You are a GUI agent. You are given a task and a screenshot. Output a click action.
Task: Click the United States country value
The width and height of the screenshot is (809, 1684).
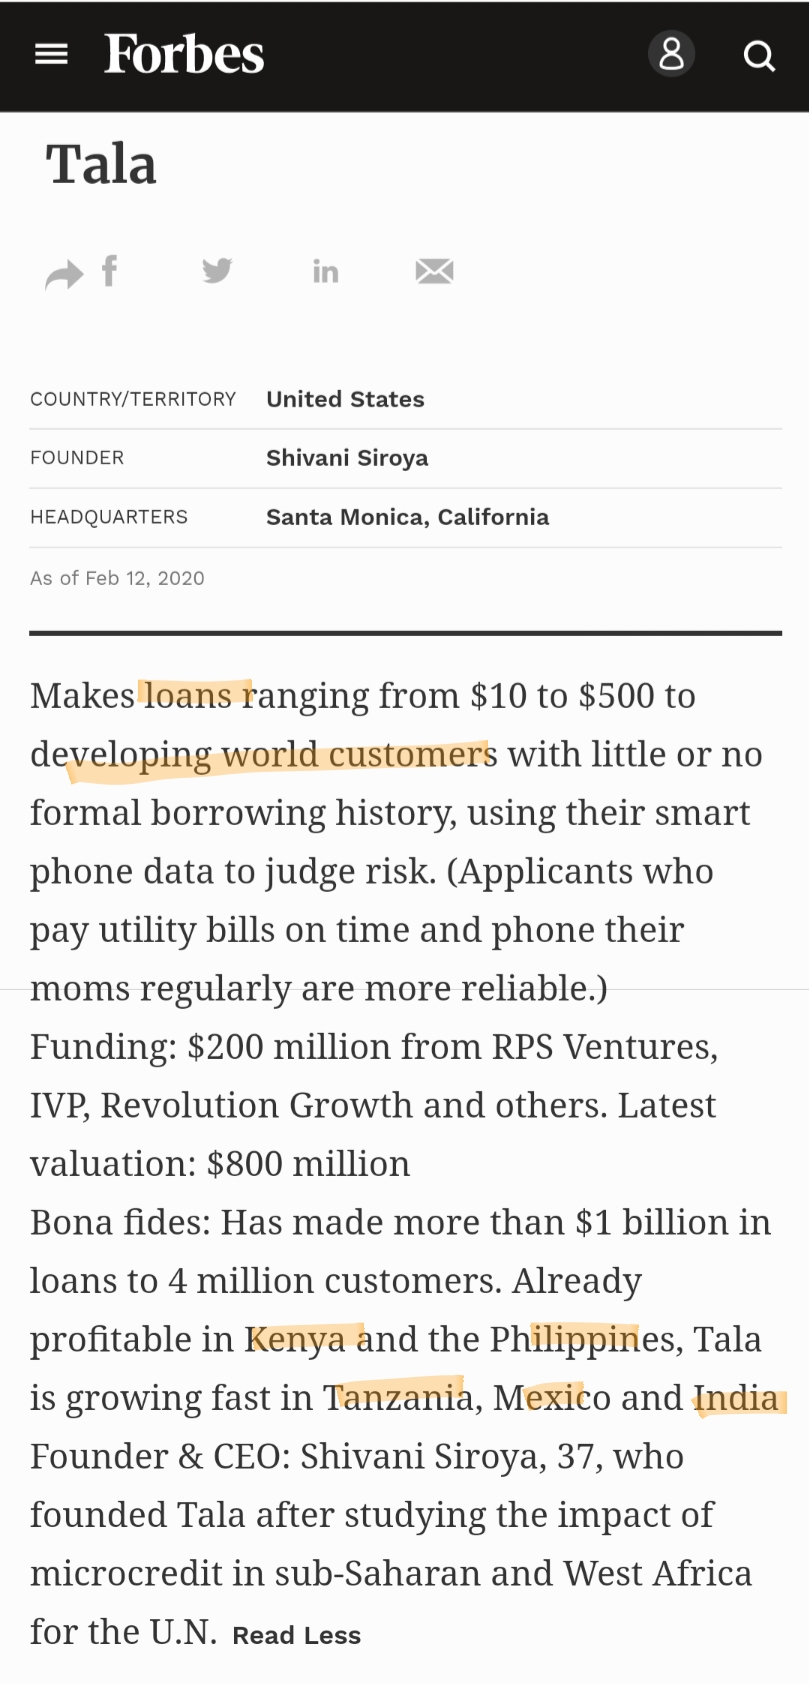click(345, 399)
